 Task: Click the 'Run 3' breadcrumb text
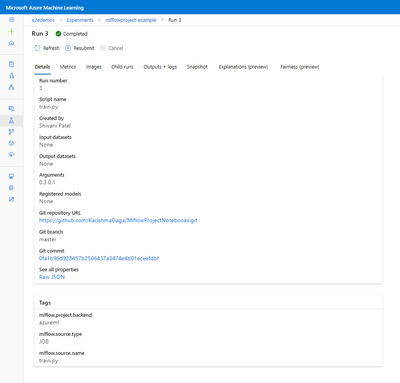click(x=175, y=20)
